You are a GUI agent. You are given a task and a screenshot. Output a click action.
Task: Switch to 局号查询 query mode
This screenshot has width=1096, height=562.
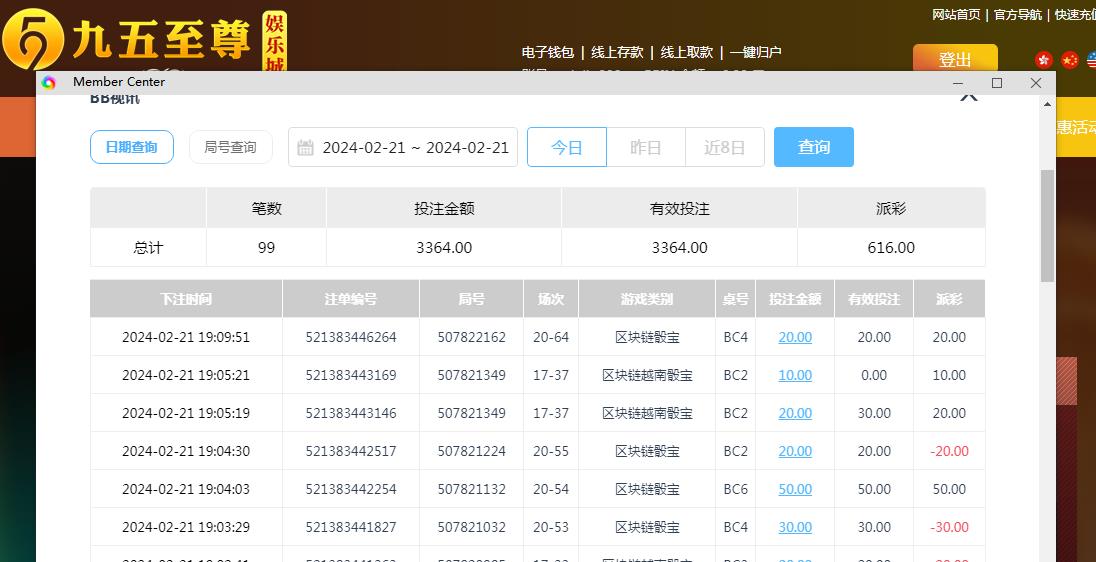pyautogui.click(x=230, y=147)
